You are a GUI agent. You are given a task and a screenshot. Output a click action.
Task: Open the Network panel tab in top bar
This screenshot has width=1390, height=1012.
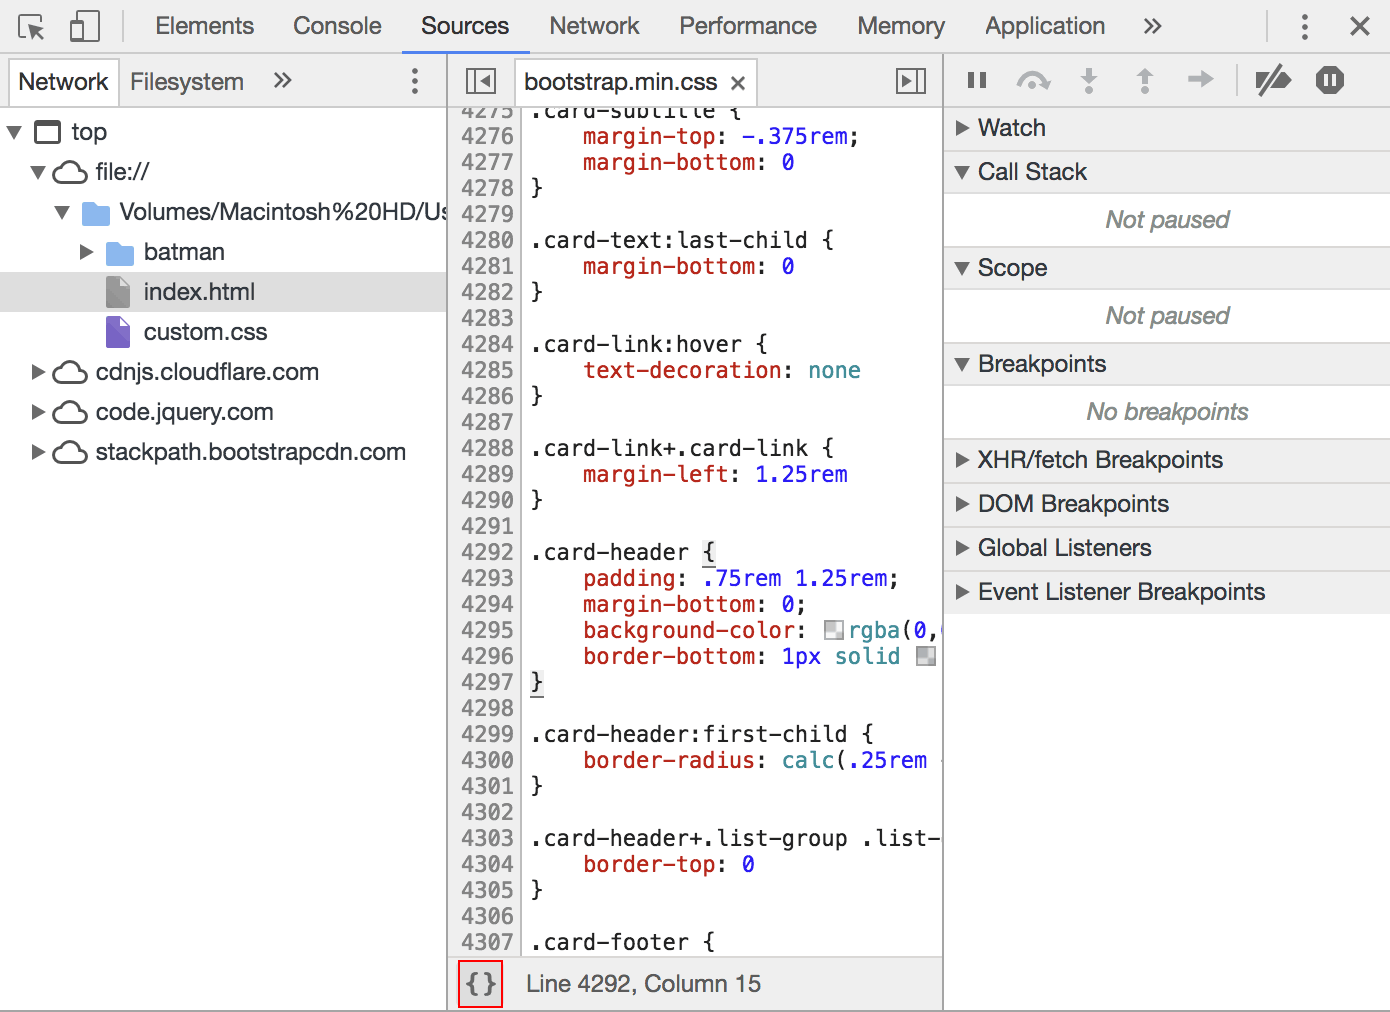(594, 26)
